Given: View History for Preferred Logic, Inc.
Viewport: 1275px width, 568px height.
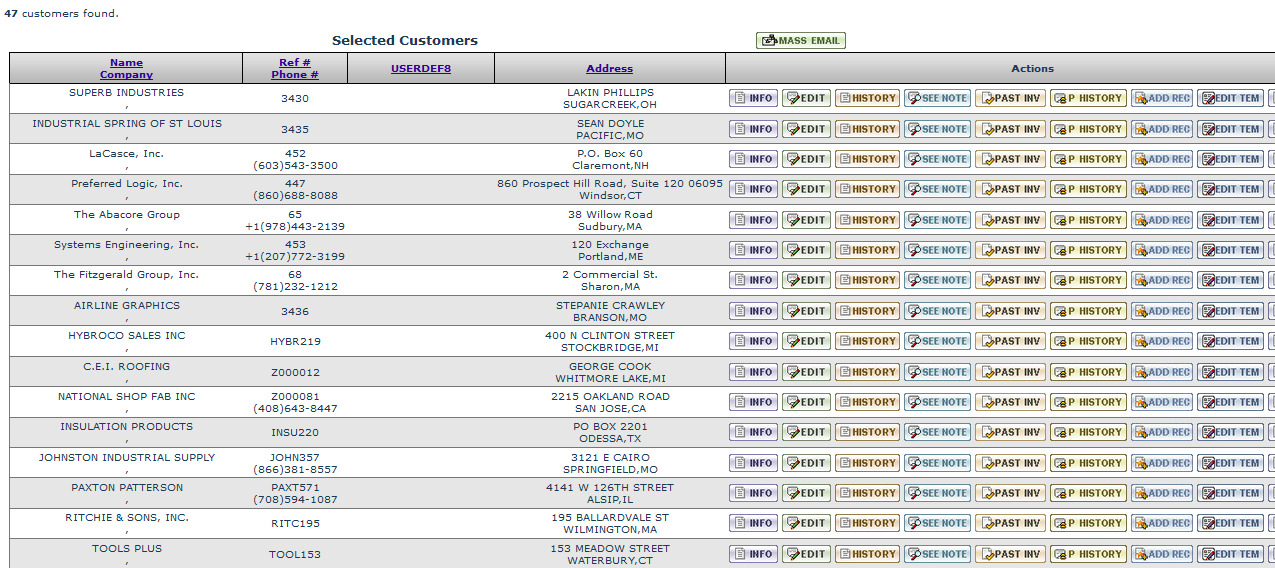Looking at the screenshot, I should (867, 189).
